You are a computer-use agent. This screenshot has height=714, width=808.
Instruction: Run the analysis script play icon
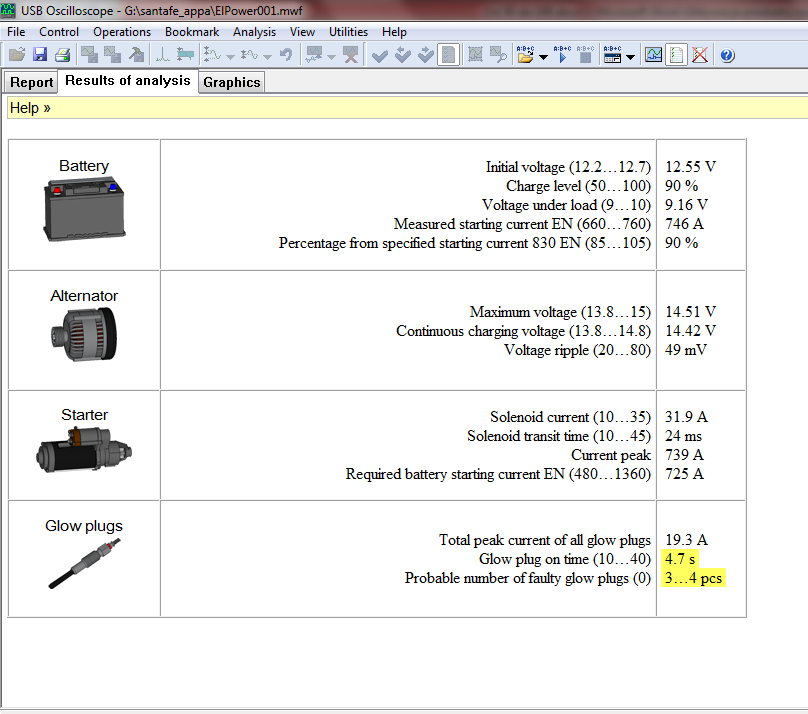(562, 55)
